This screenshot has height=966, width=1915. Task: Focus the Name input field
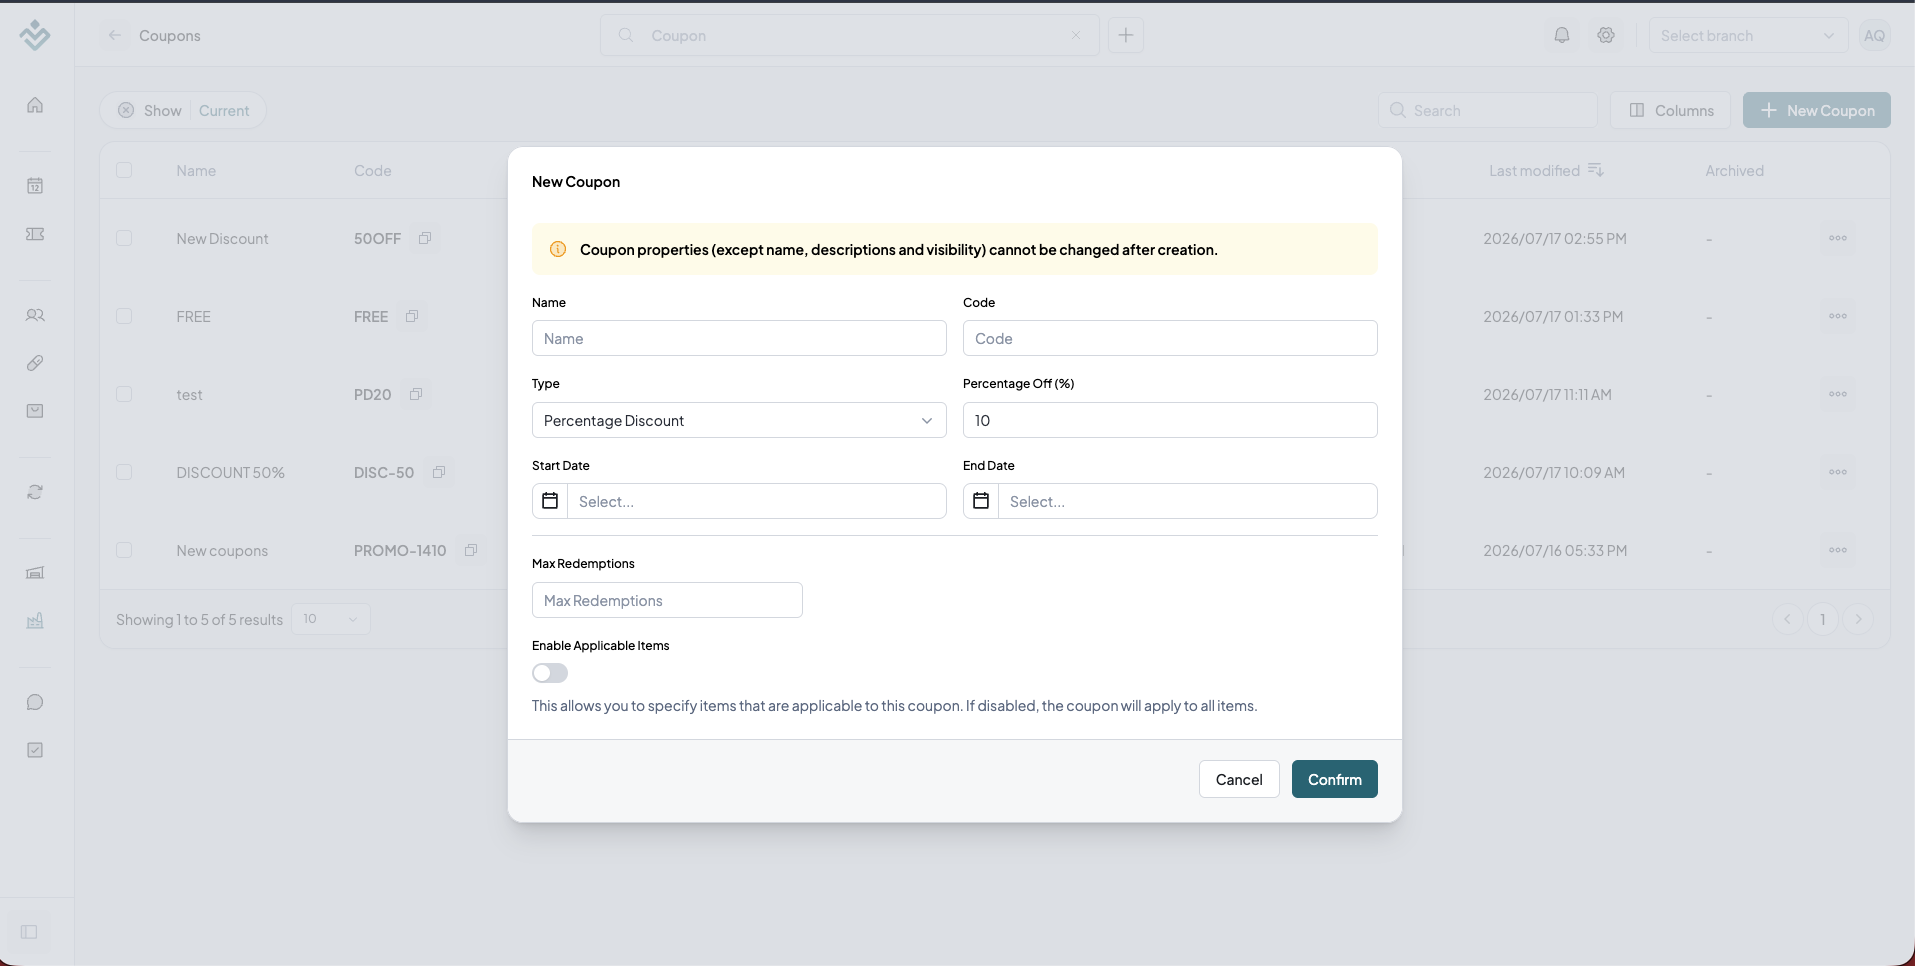(739, 338)
